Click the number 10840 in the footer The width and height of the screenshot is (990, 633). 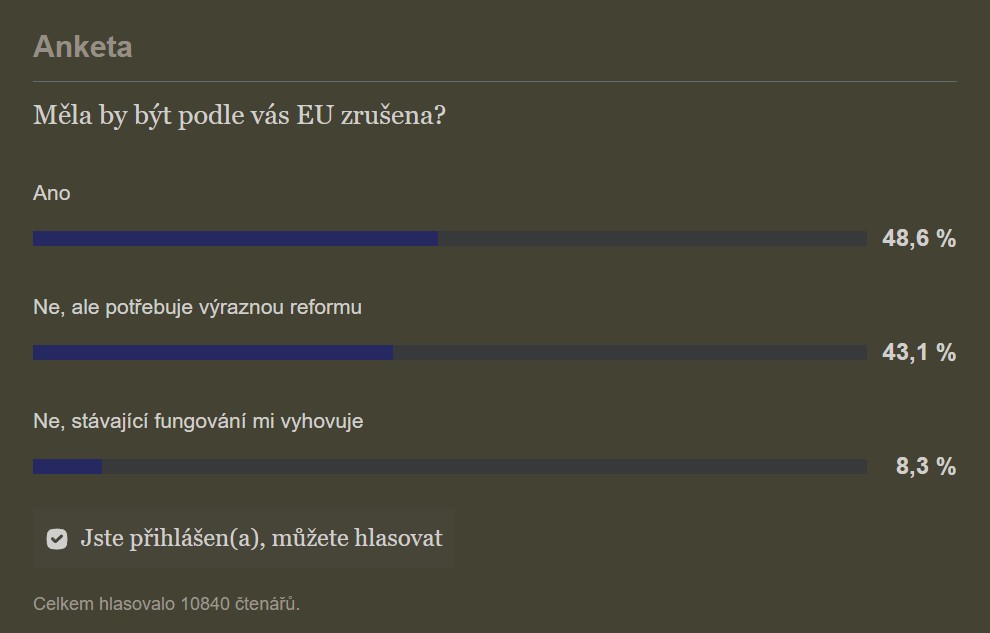pyautogui.click(x=205, y=604)
